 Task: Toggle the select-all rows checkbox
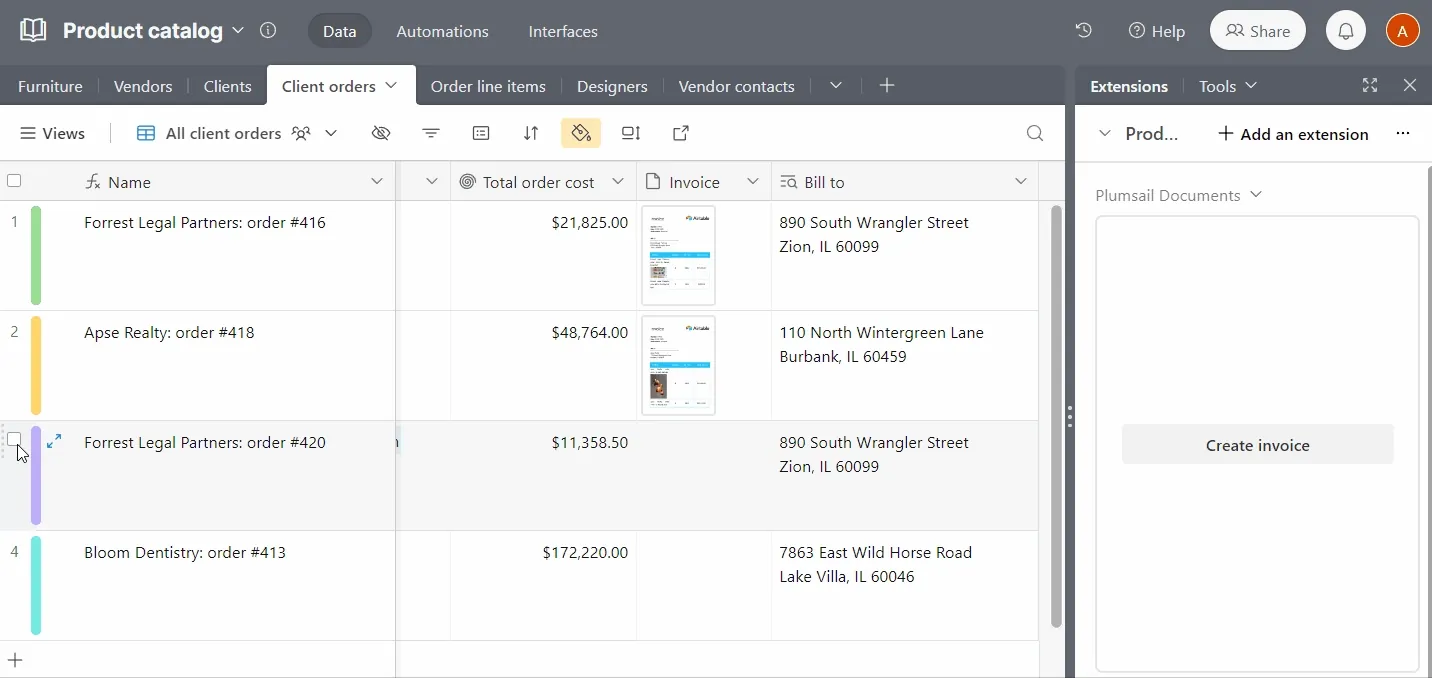pos(14,181)
